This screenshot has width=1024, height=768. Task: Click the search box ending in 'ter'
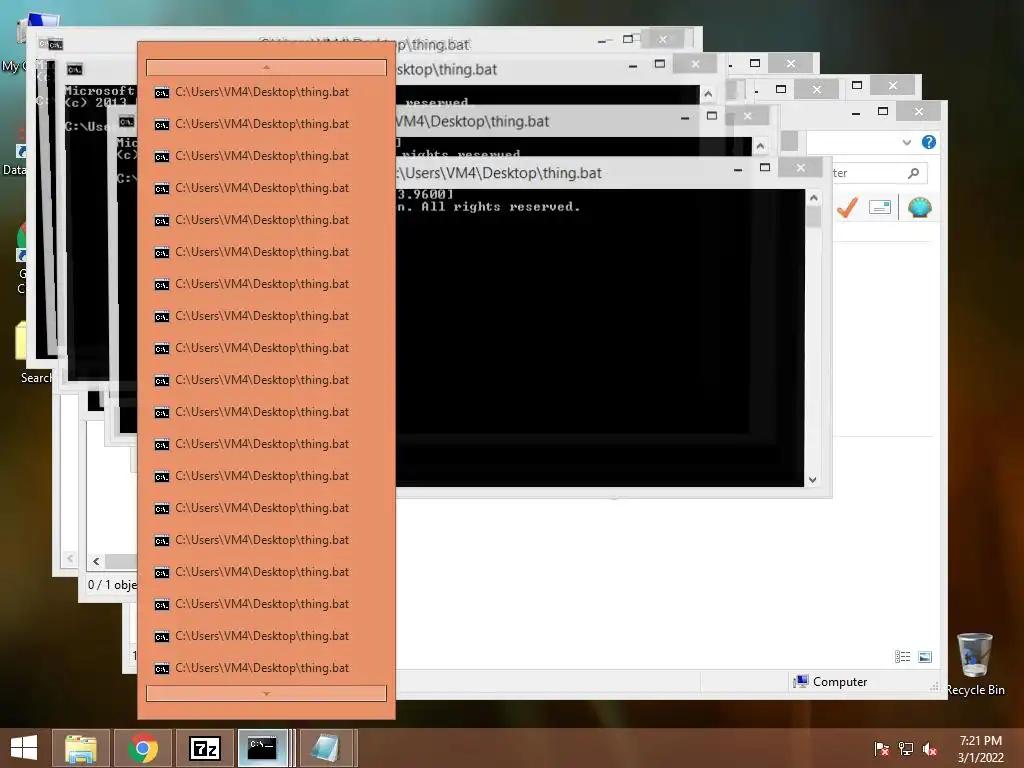878,173
